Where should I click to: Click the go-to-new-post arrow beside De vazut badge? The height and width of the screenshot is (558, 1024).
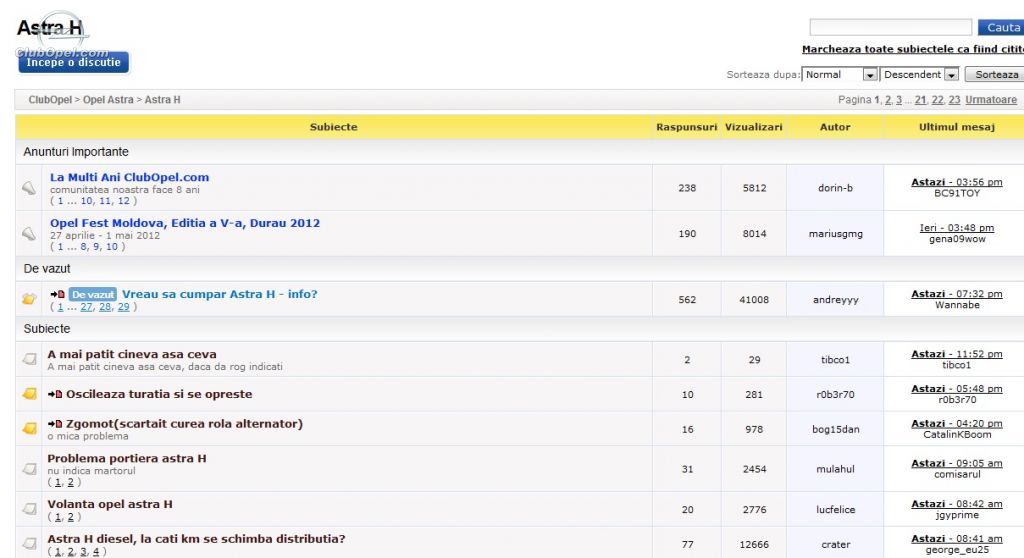click(57, 295)
